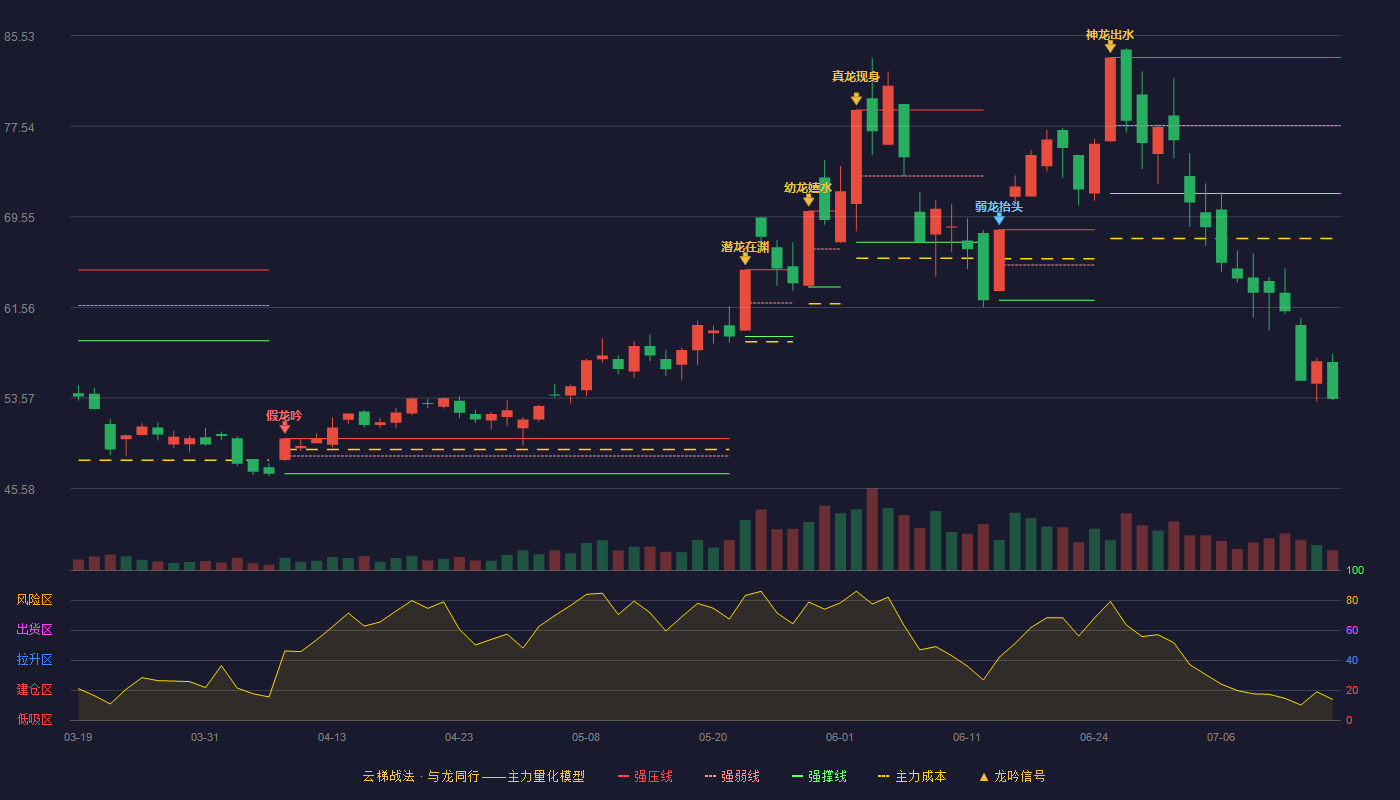
Task: Toggle the 强压线 legend series
Action: pyautogui.click(x=645, y=776)
